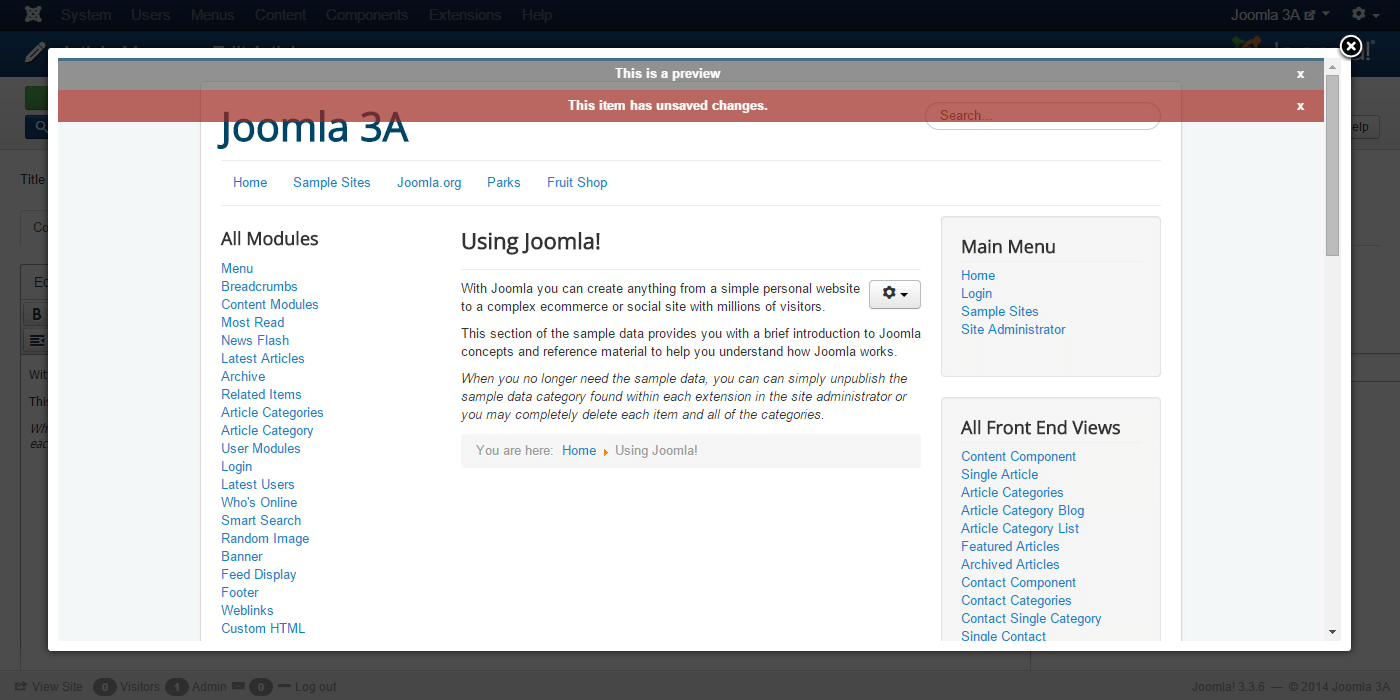Open the Fruit Shop navigation item
Viewport: 1400px width, 700px height.
(x=577, y=183)
